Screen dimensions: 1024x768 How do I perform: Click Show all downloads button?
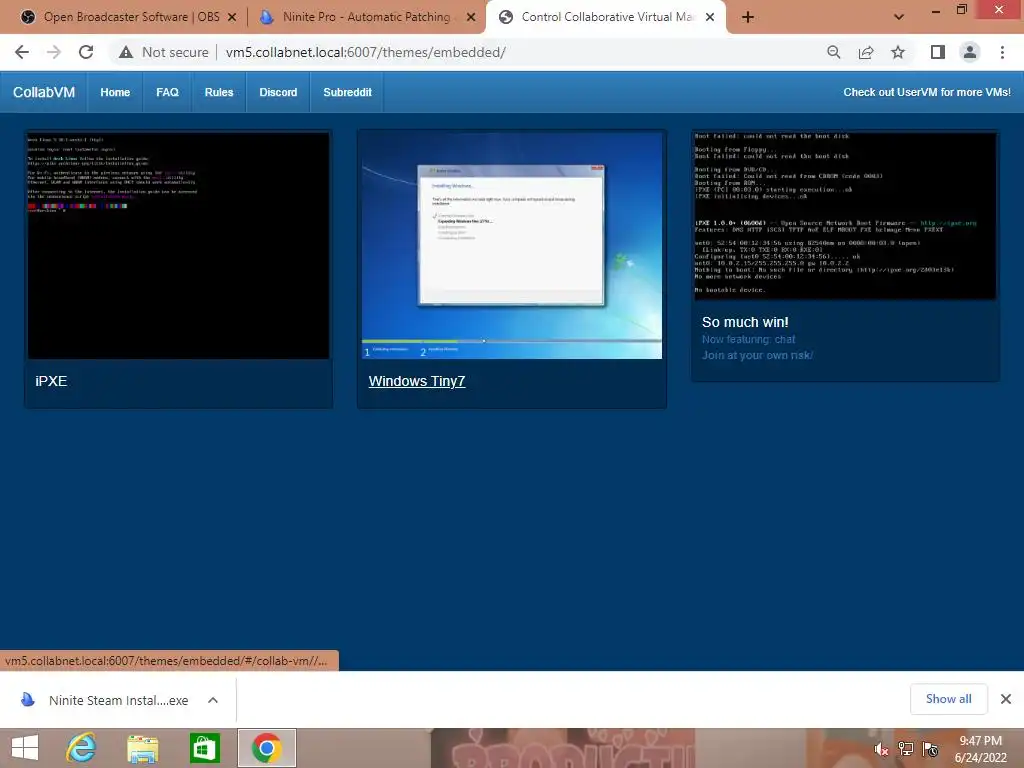(949, 699)
